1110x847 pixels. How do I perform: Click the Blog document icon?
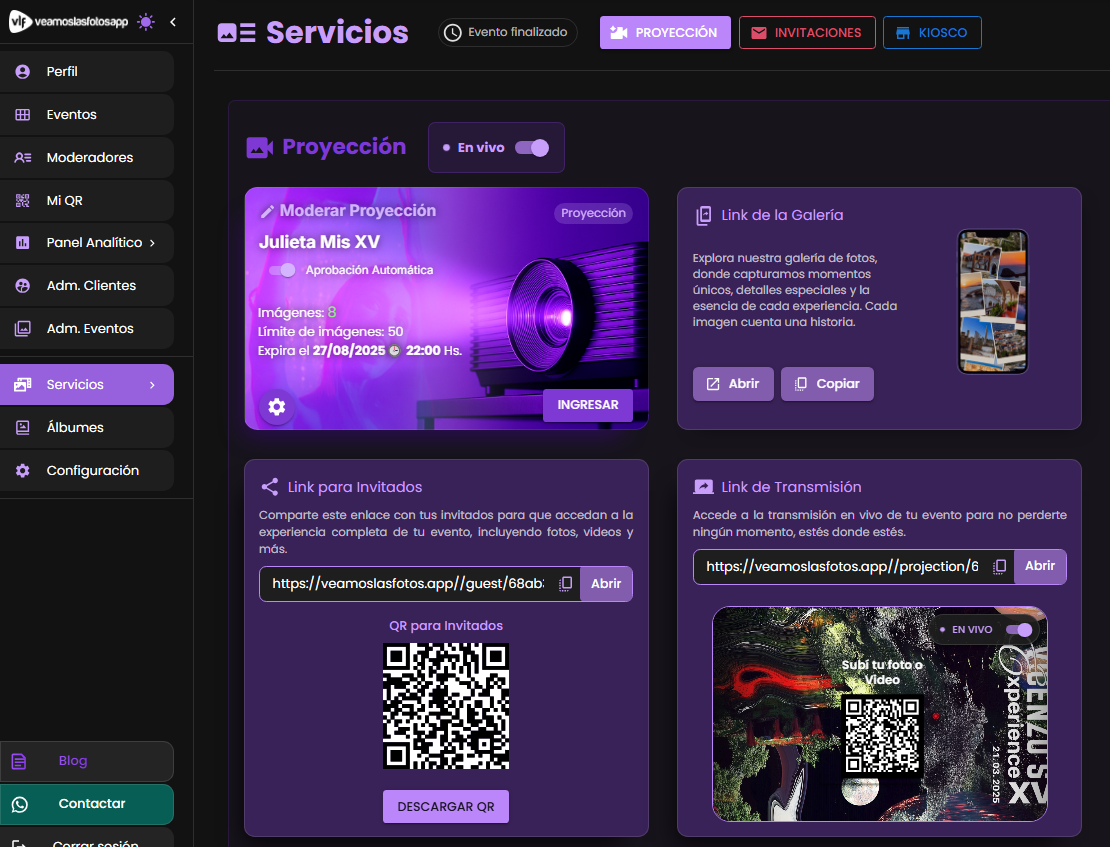(19, 761)
